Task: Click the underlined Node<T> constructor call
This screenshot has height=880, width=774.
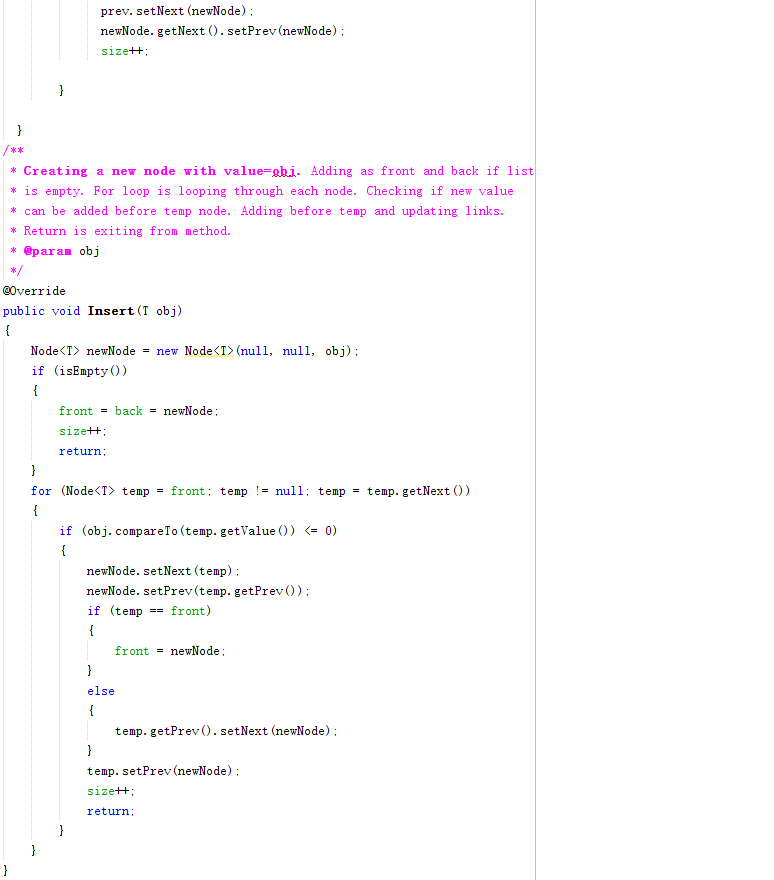Action: [x=209, y=351]
